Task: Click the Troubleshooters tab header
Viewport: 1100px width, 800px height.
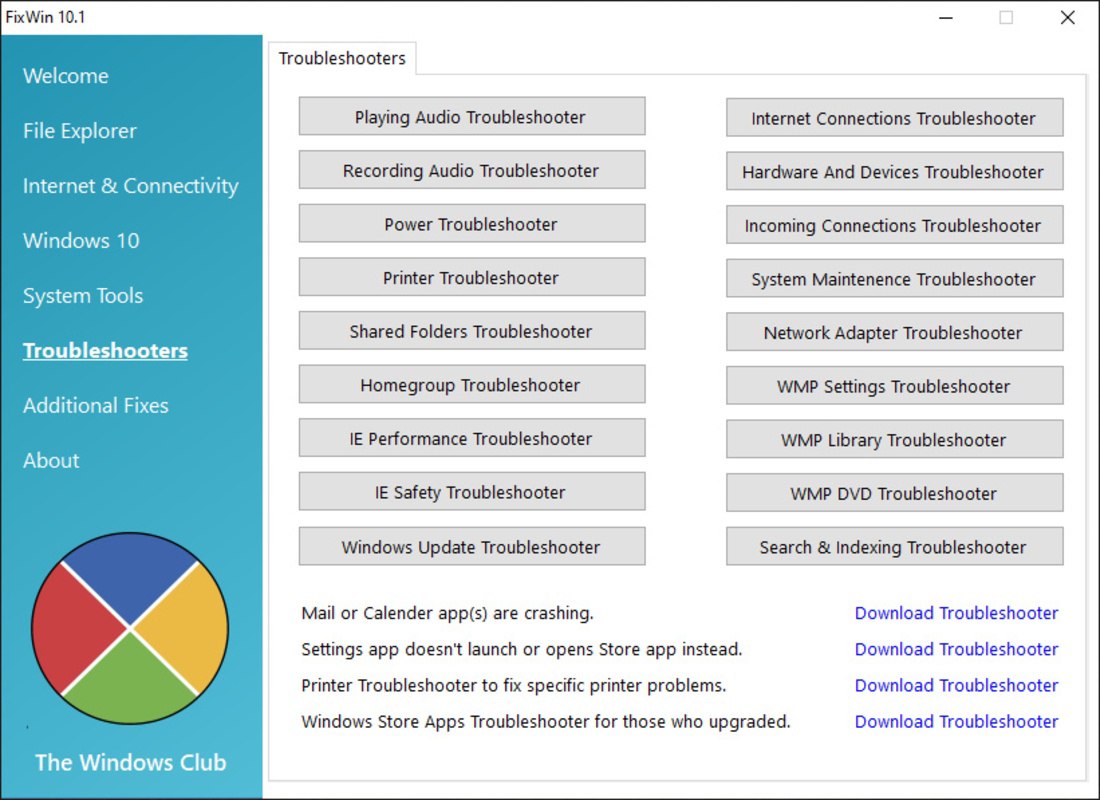Action: [x=342, y=58]
